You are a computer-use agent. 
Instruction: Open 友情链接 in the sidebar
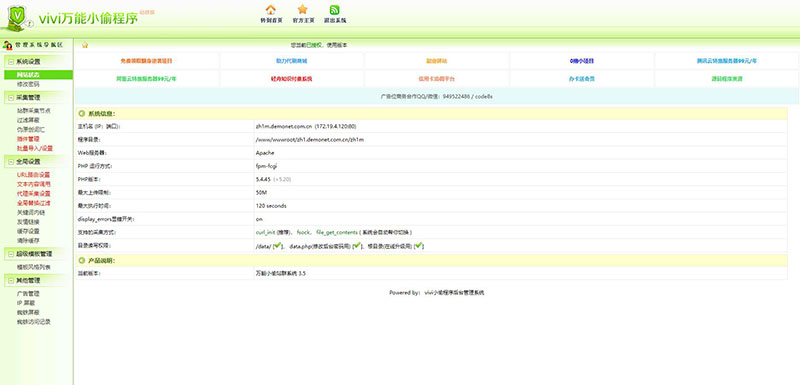tap(28, 222)
